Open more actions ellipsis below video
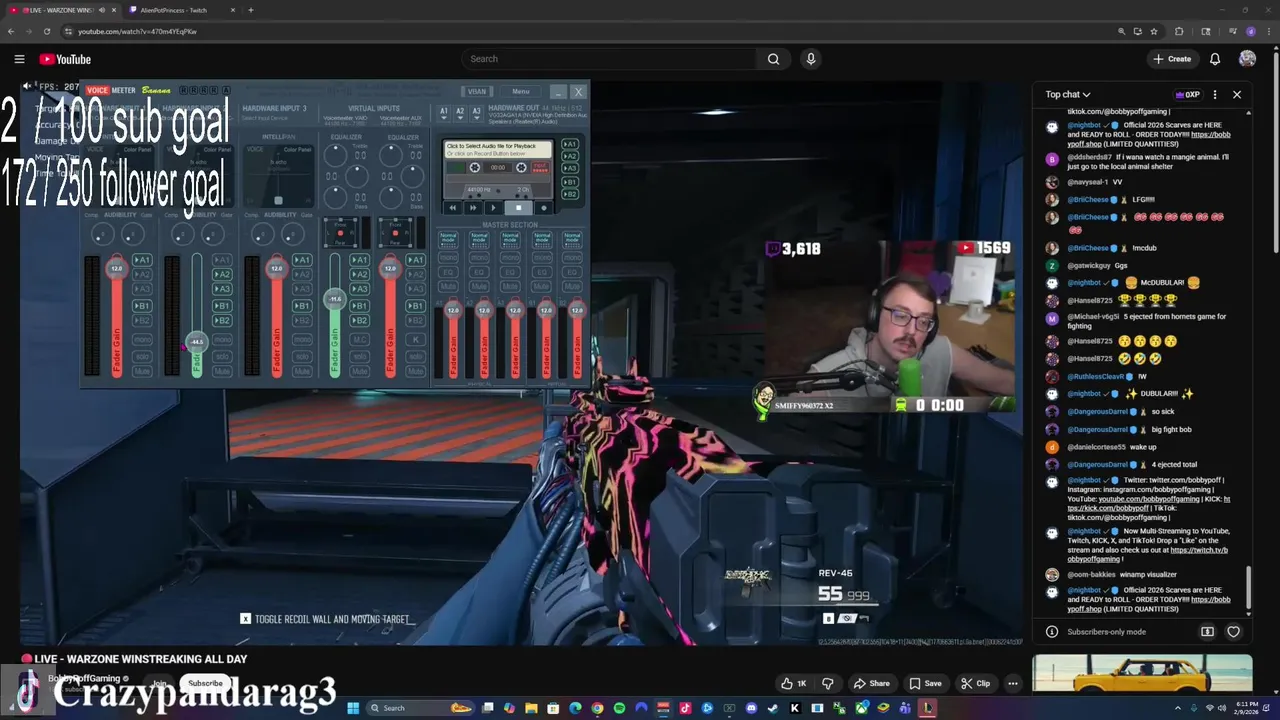 [1013, 683]
